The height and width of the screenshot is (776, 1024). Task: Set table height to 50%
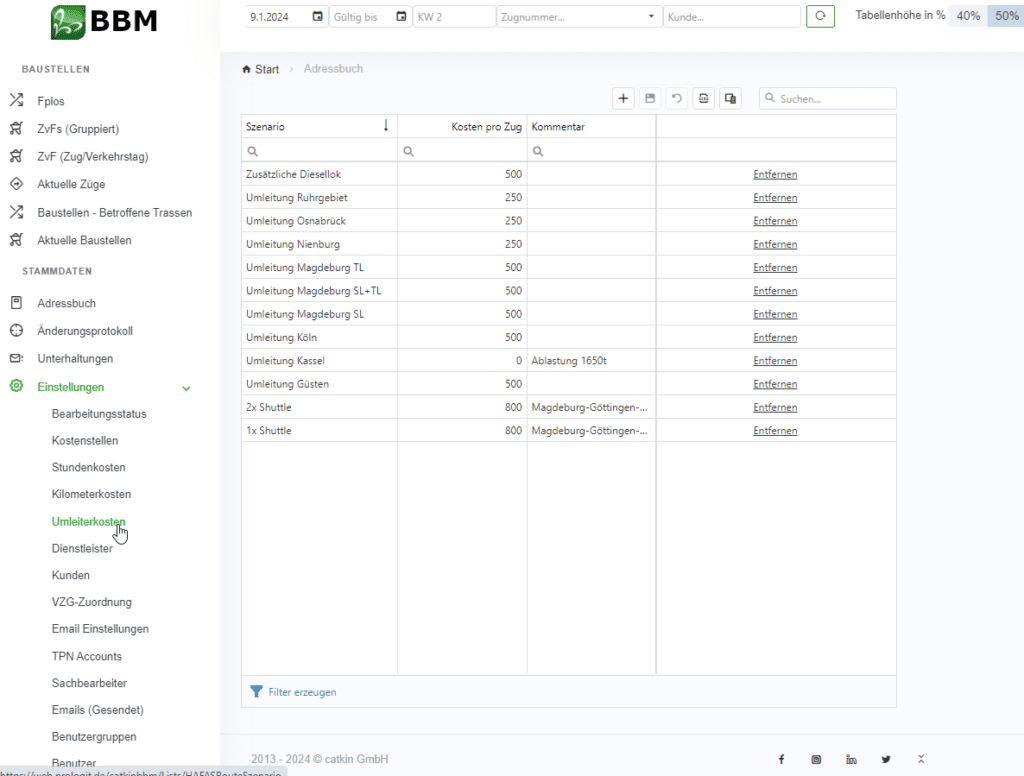click(x=1005, y=16)
